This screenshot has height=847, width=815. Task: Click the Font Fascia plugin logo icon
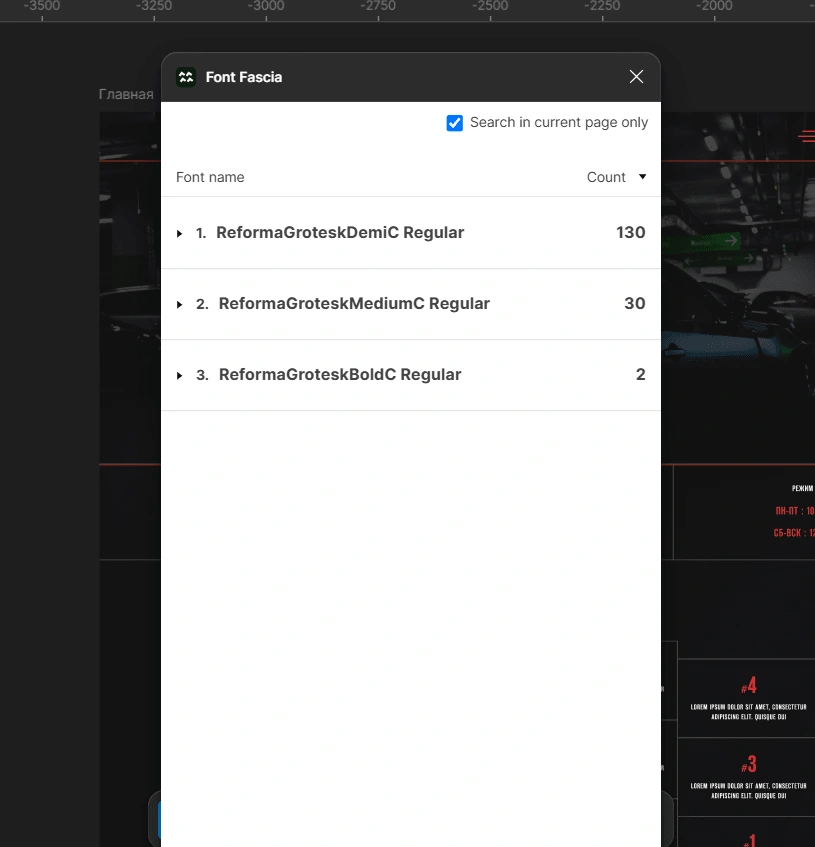186,77
